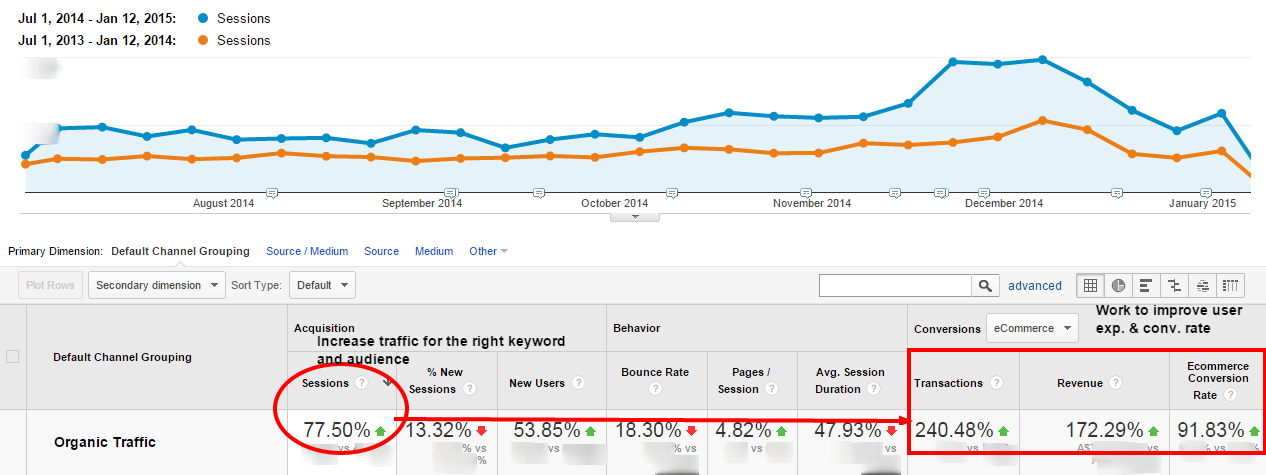This screenshot has width=1266, height=475.
Task: Click help icon beside Revenue column
Action: tap(1115, 383)
